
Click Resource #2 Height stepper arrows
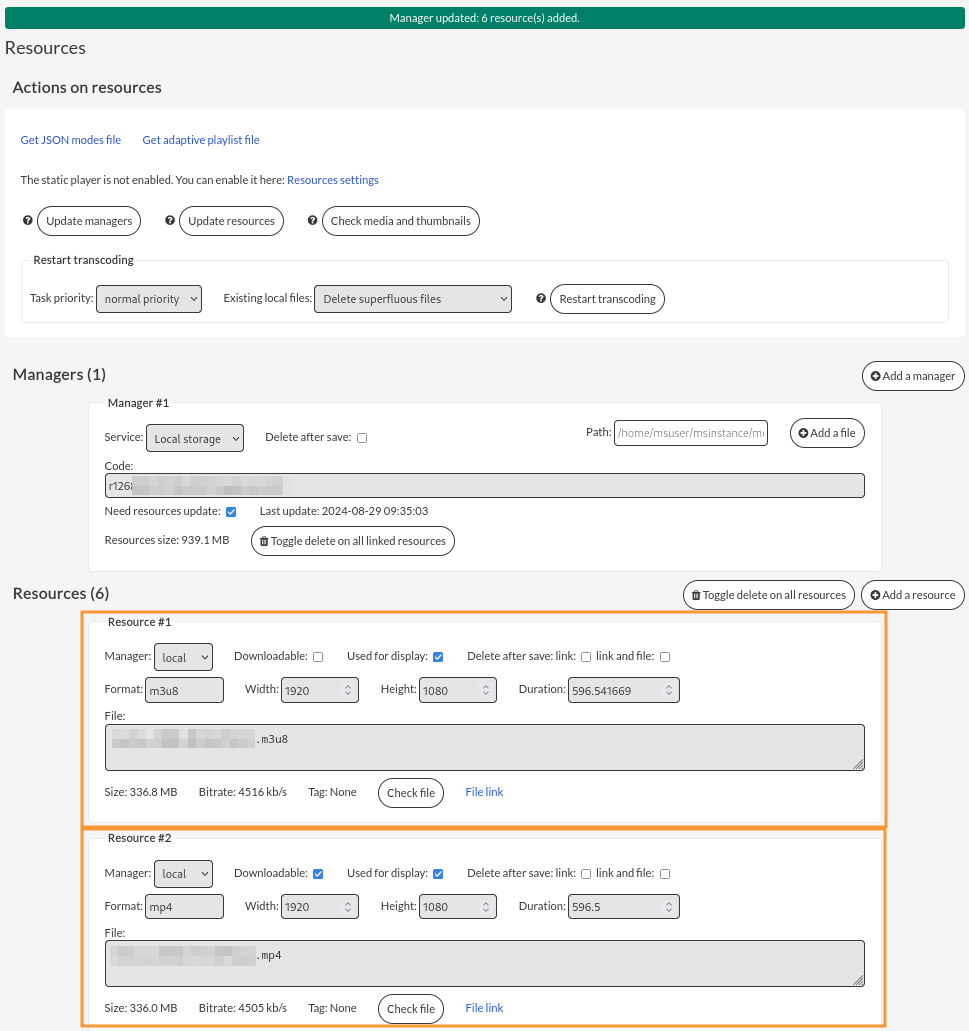pyautogui.click(x=486, y=907)
